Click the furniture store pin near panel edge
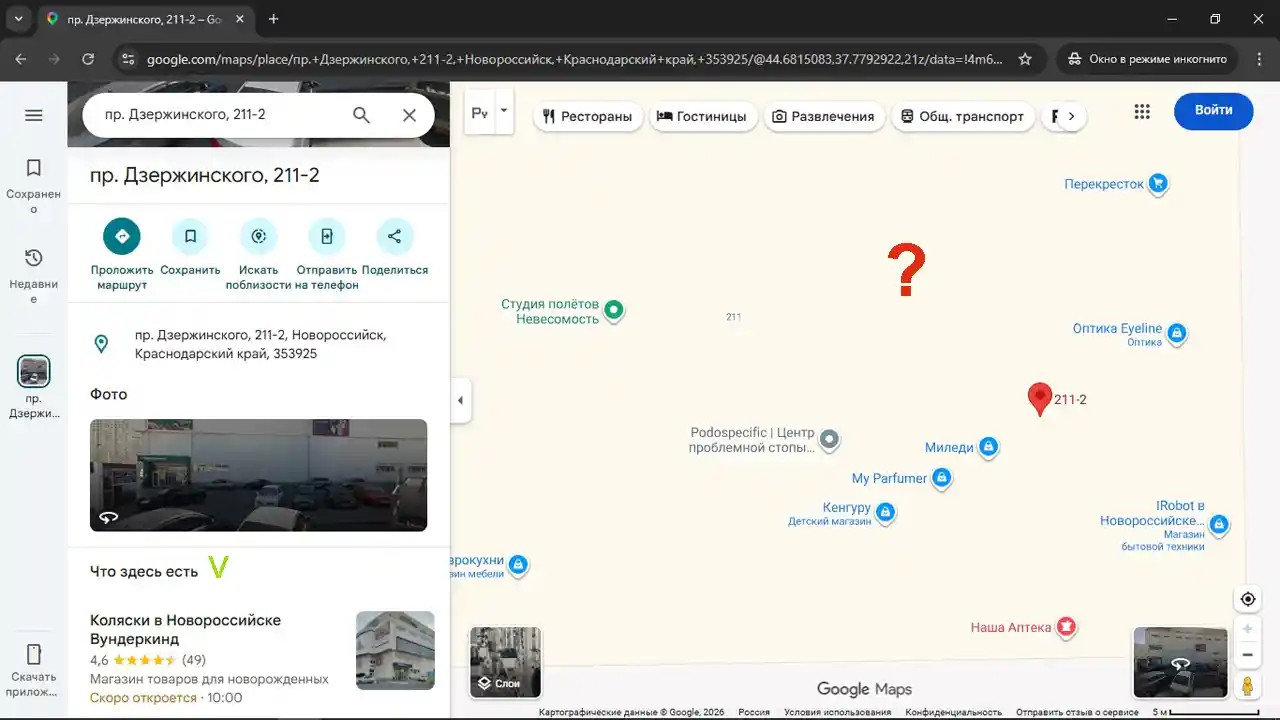Viewport: 1280px width, 720px height. (x=518, y=565)
